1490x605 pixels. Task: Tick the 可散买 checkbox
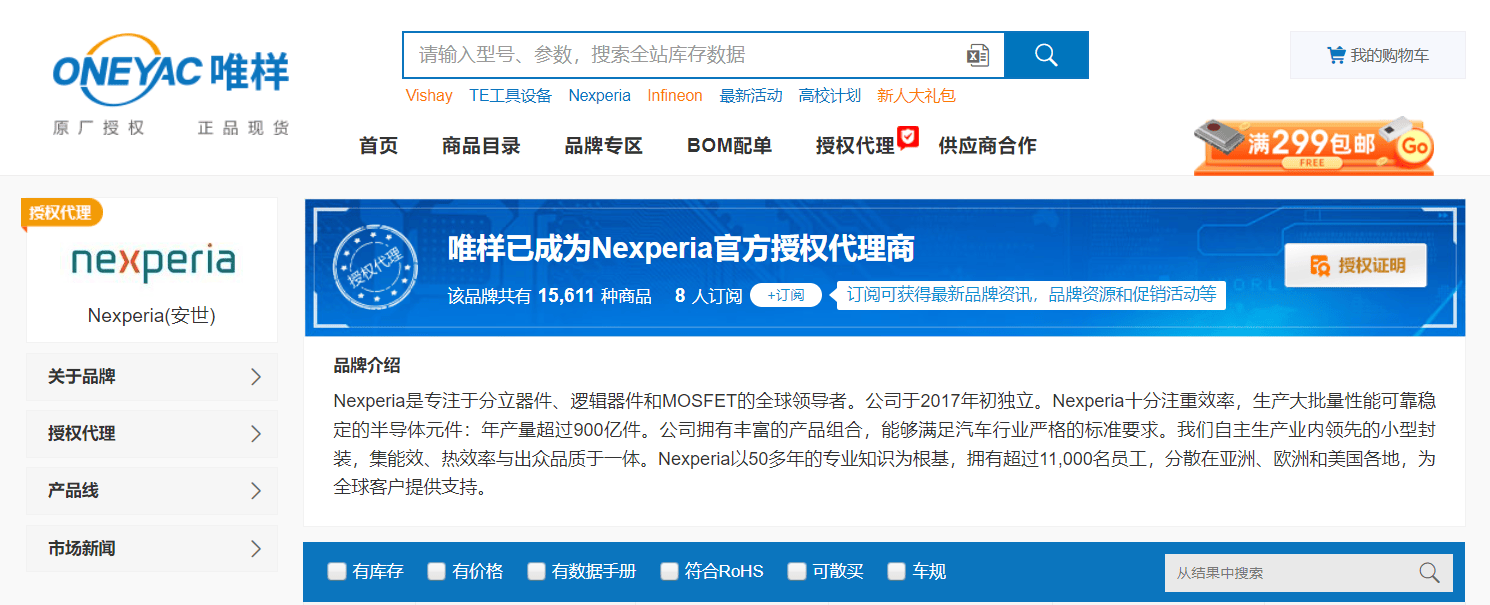[796, 572]
